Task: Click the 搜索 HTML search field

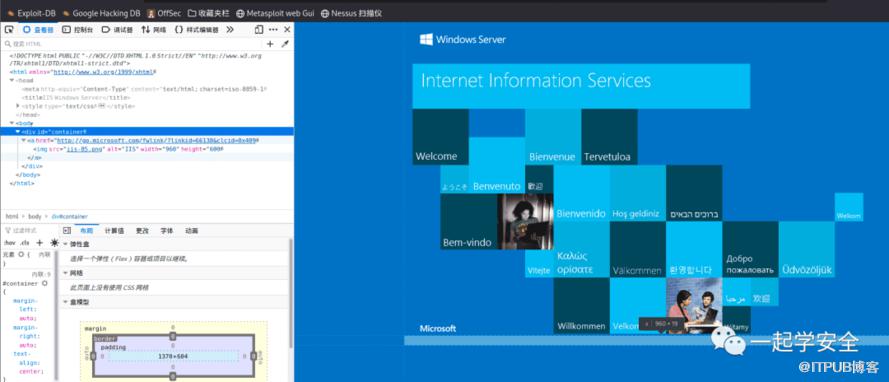Action: 133,44
